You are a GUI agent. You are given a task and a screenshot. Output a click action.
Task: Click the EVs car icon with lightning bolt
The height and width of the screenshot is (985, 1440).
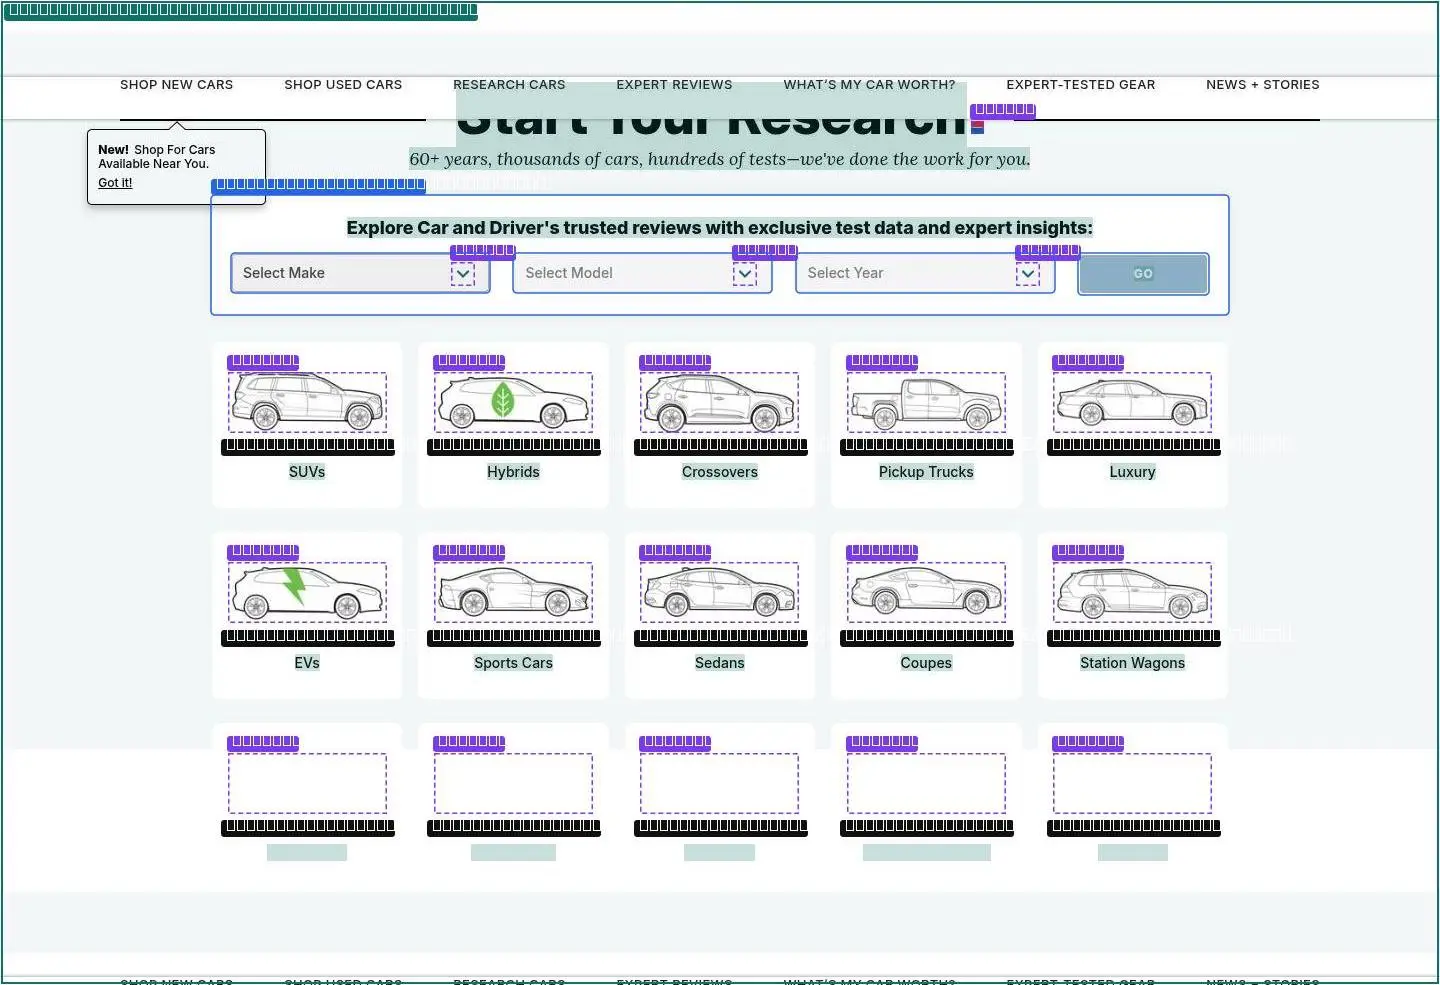[x=307, y=592]
